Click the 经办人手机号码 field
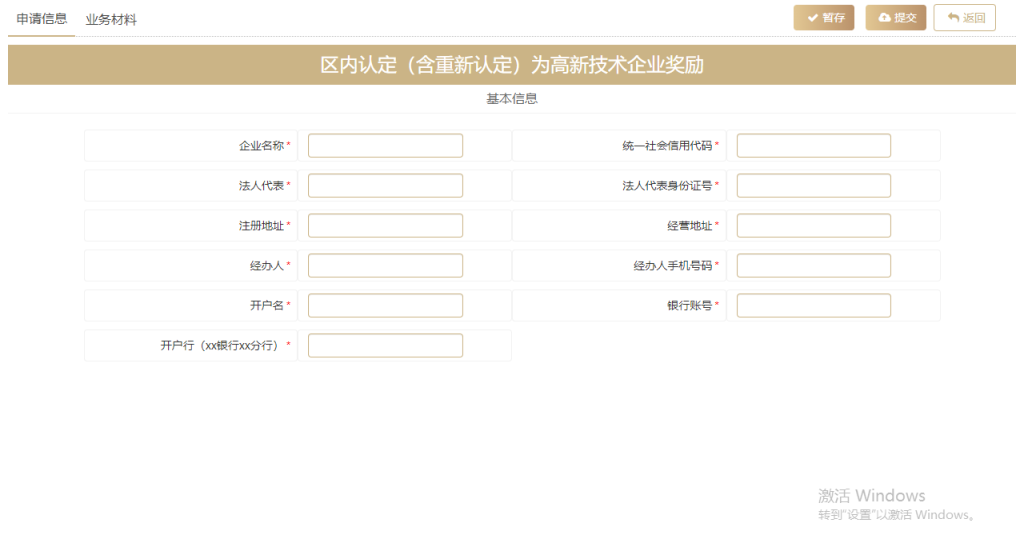 click(x=814, y=266)
